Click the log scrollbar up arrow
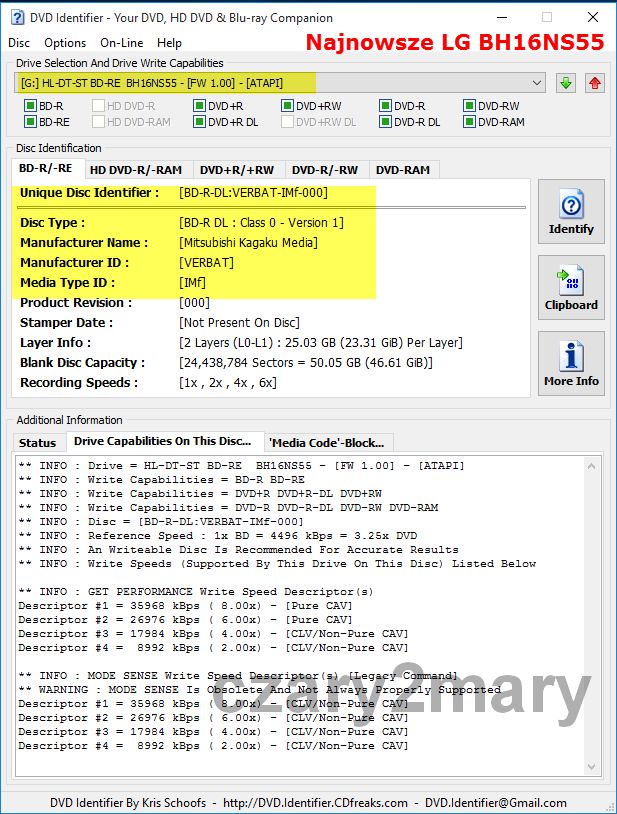Screen dimensions: 617x814 (x=591, y=466)
